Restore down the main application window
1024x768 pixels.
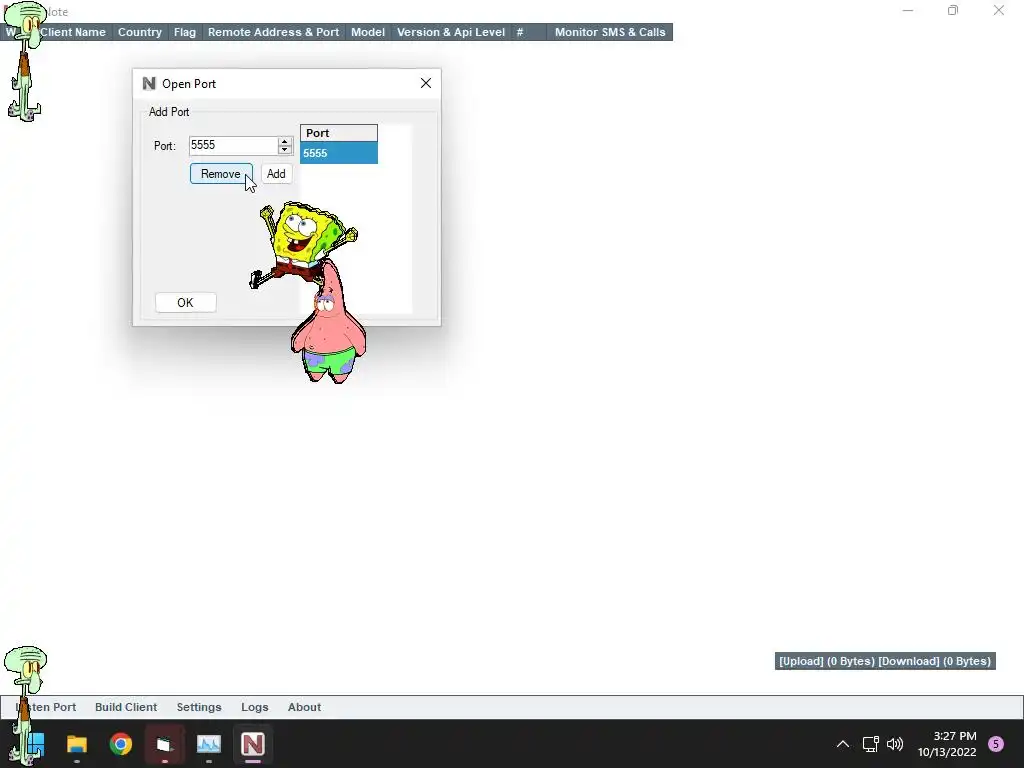click(953, 10)
